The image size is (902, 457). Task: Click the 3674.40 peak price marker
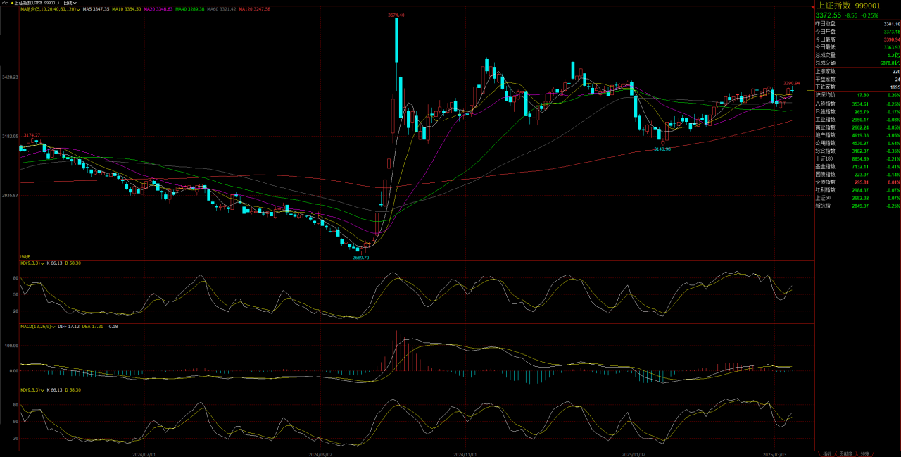coord(396,15)
